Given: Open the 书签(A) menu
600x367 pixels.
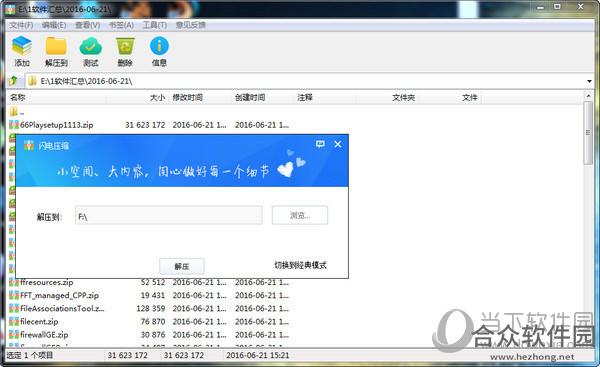Looking at the screenshot, I should click(121, 25).
